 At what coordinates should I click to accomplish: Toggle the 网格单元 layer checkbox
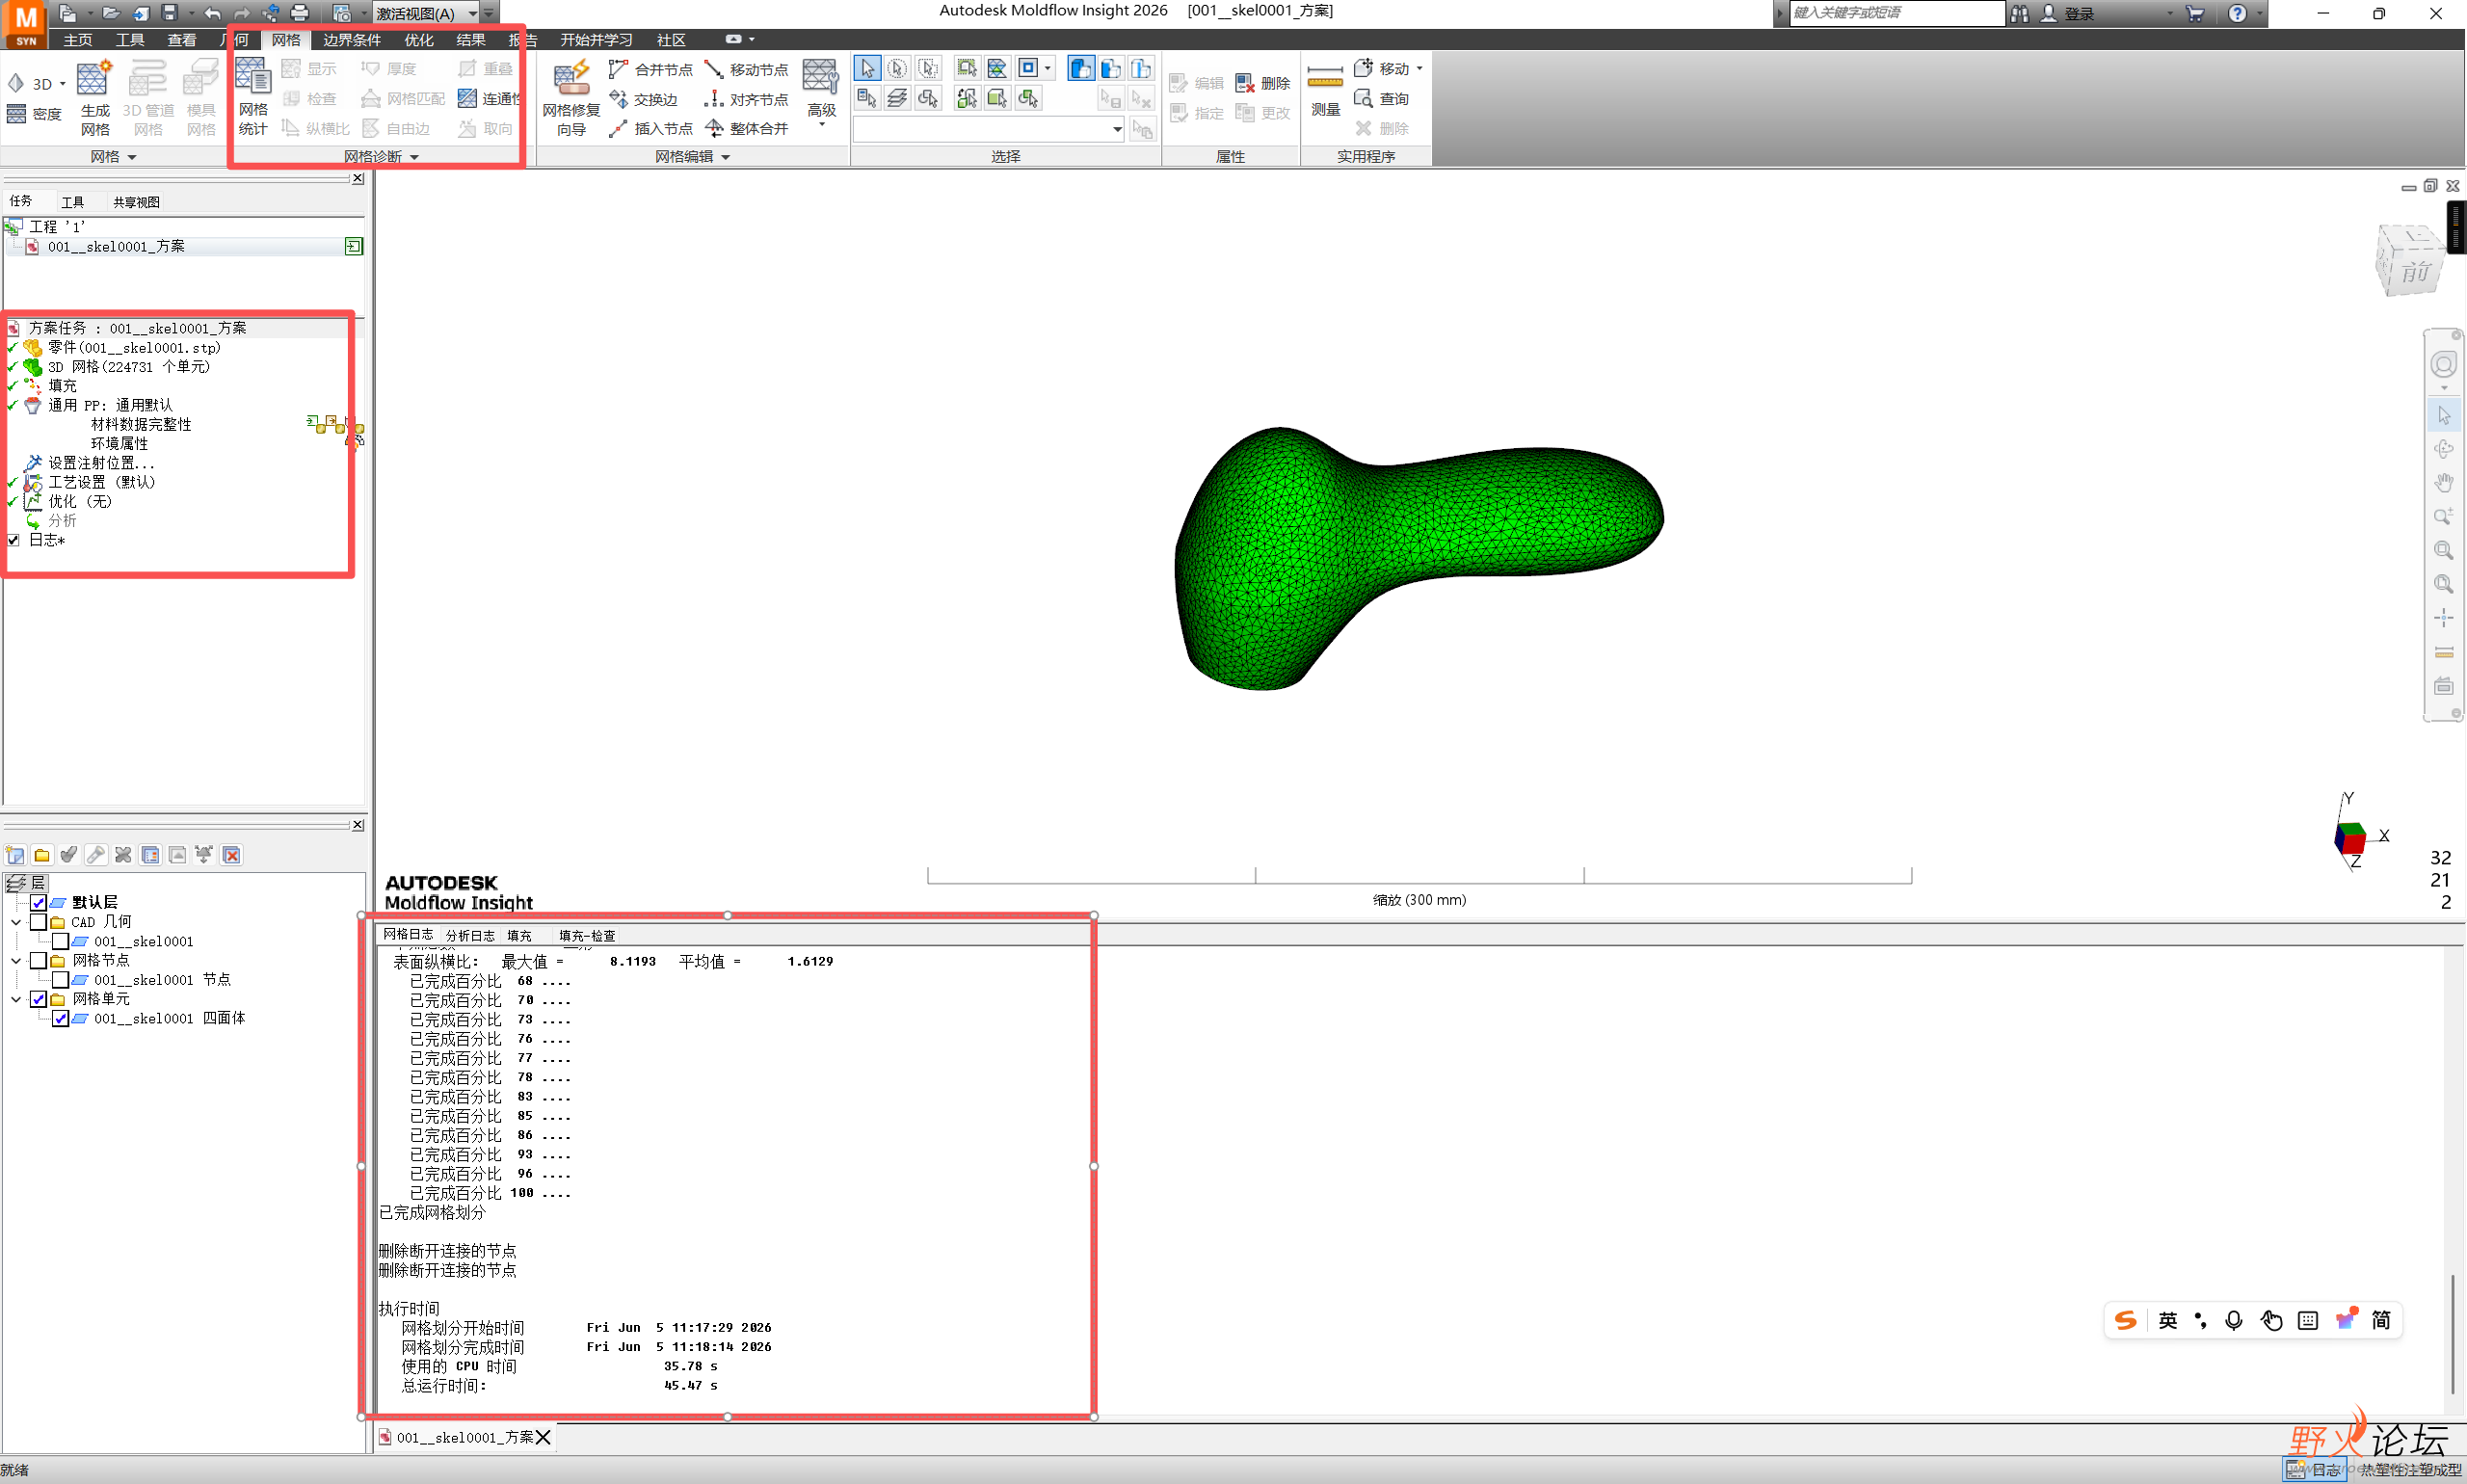(38, 999)
